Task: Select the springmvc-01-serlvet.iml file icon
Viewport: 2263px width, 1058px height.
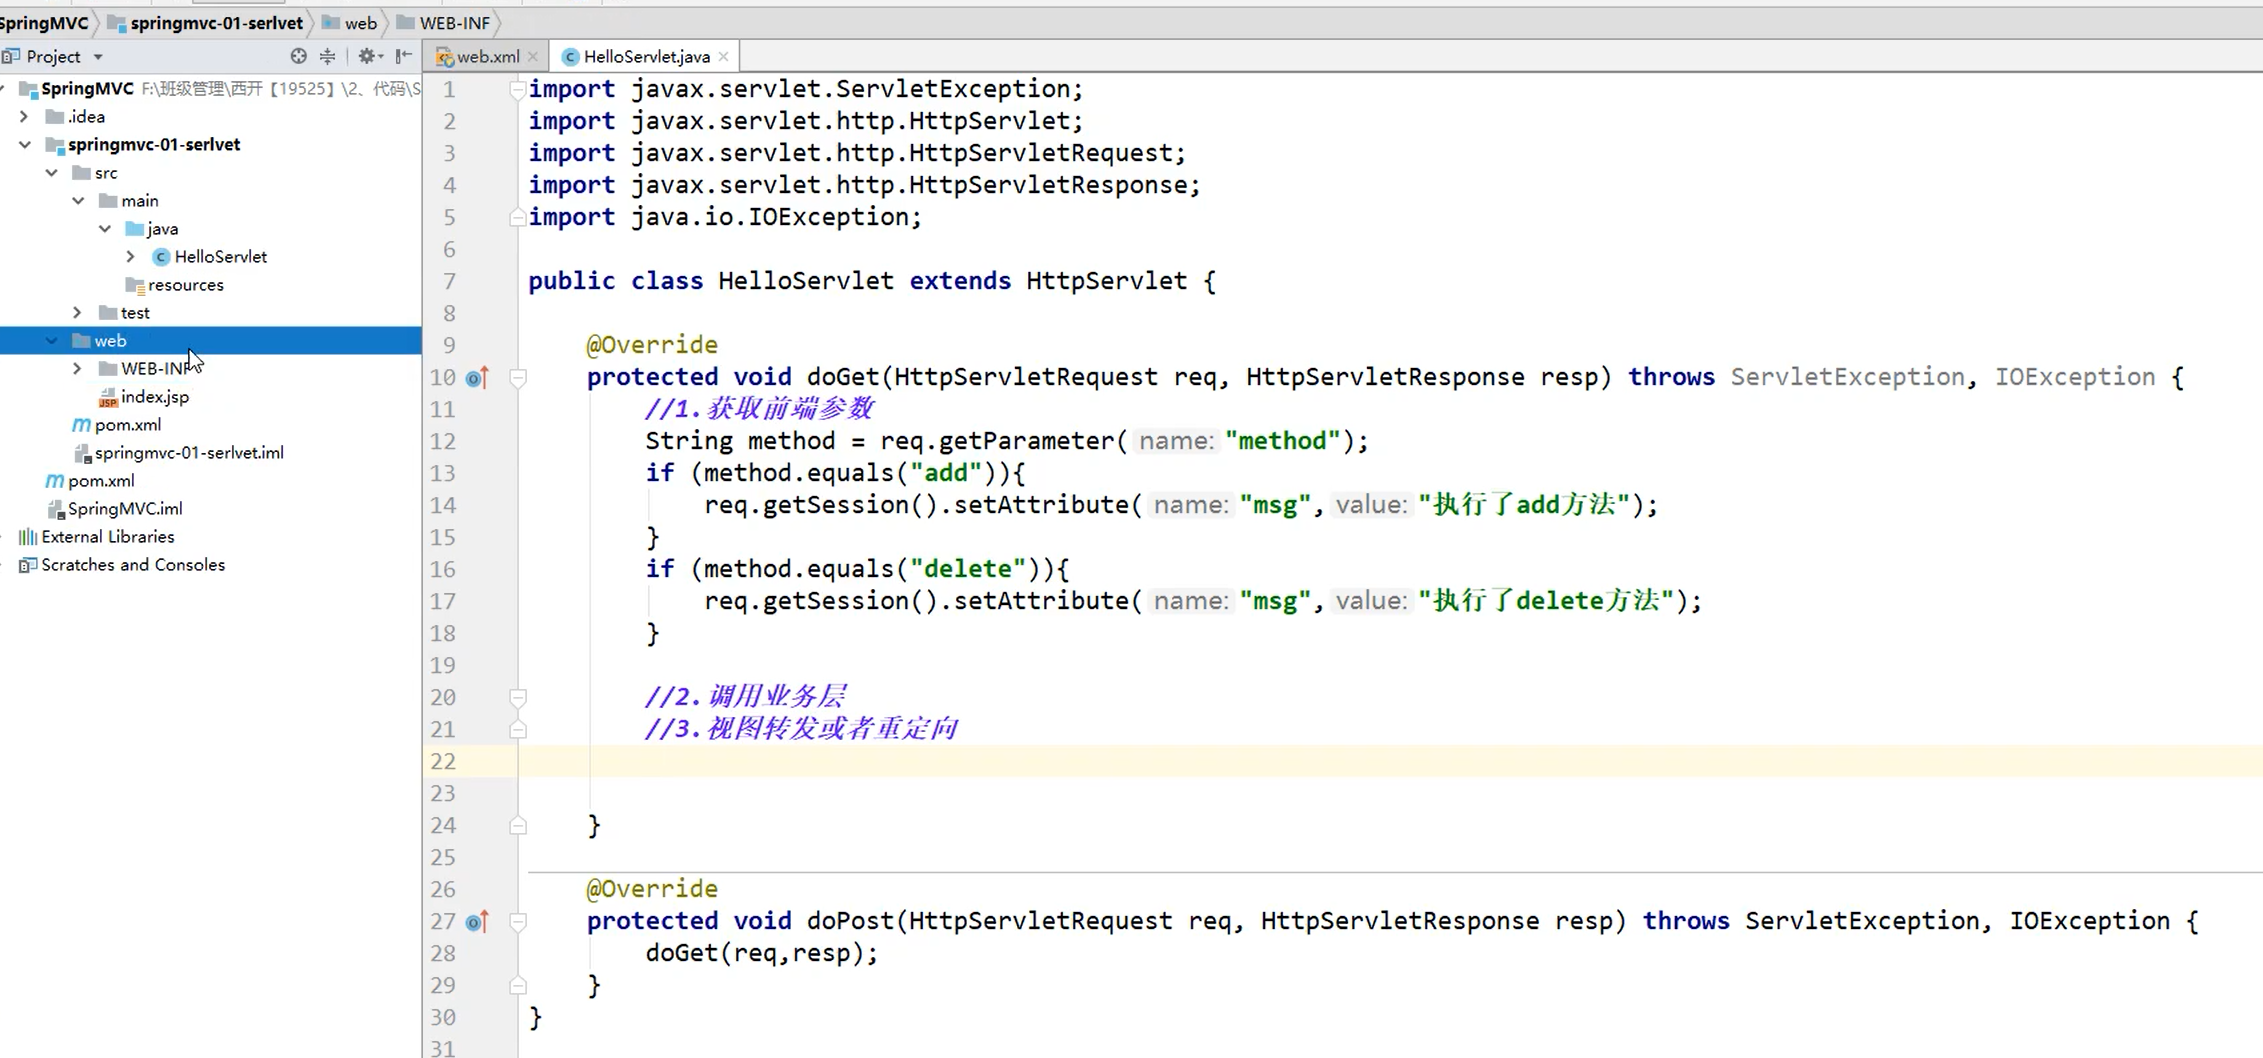Action: [83, 453]
